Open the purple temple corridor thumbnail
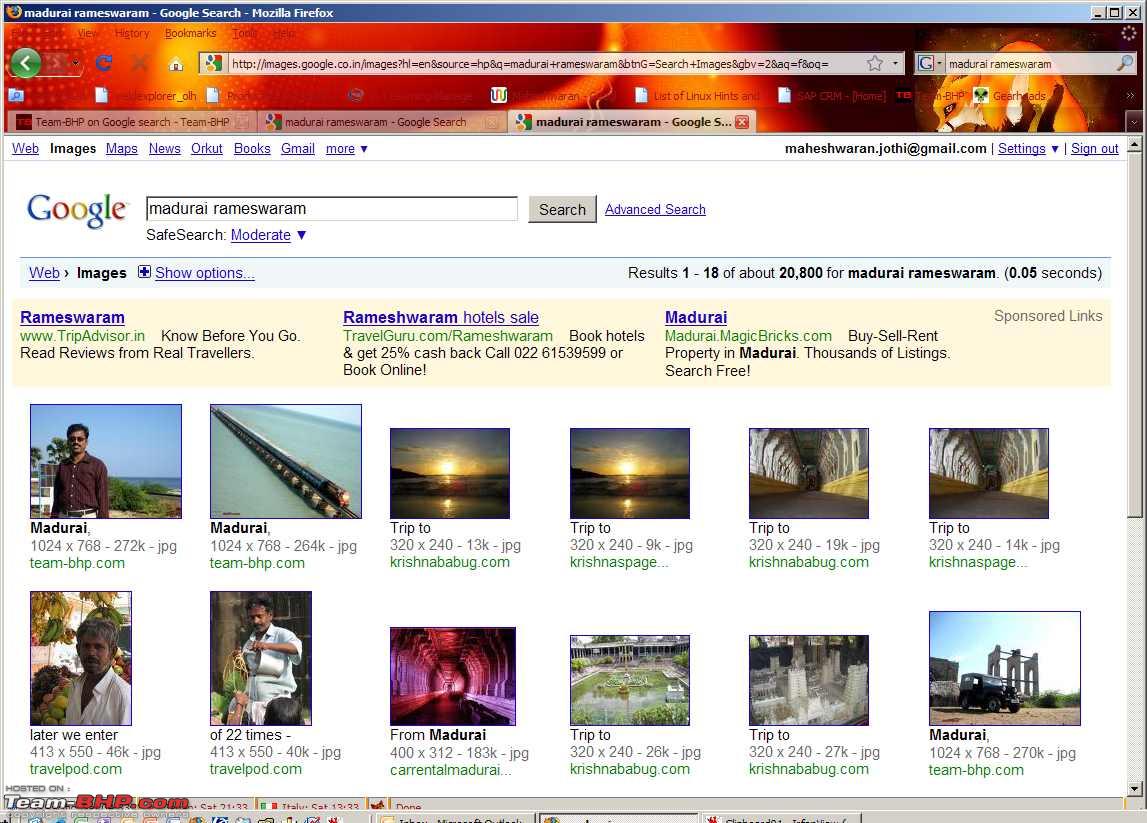 click(453, 676)
